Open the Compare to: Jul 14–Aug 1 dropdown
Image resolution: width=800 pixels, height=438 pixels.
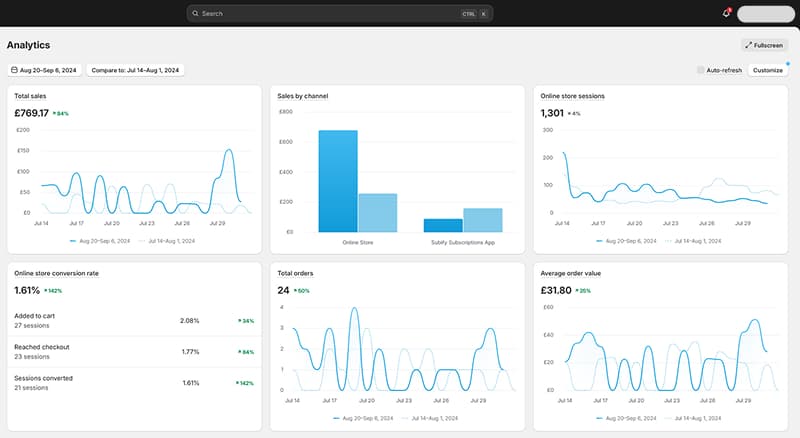pyautogui.click(x=134, y=70)
